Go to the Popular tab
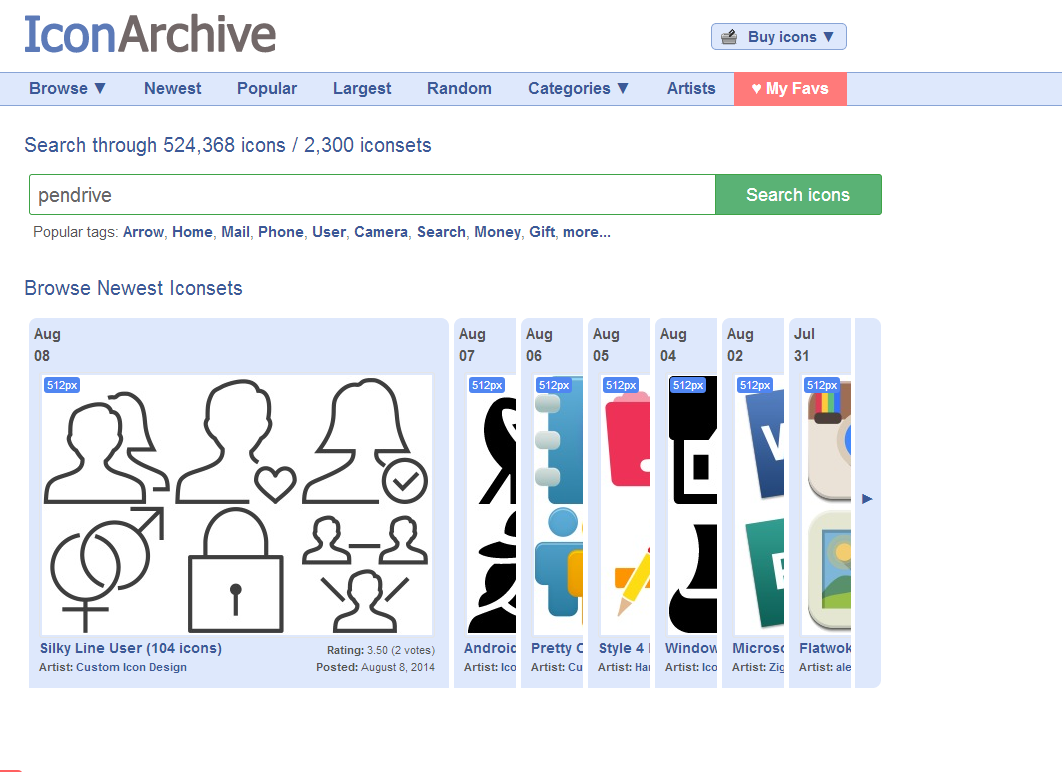Viewport: 1062px width, 772px height. click(x=267, y=88)
